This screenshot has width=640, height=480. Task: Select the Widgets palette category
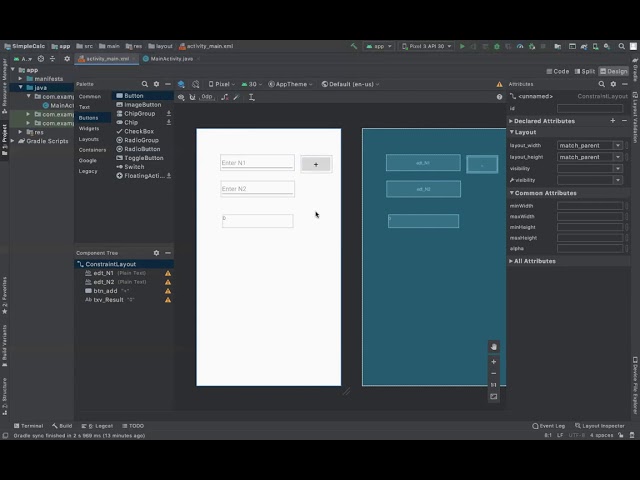pos(89,128)
